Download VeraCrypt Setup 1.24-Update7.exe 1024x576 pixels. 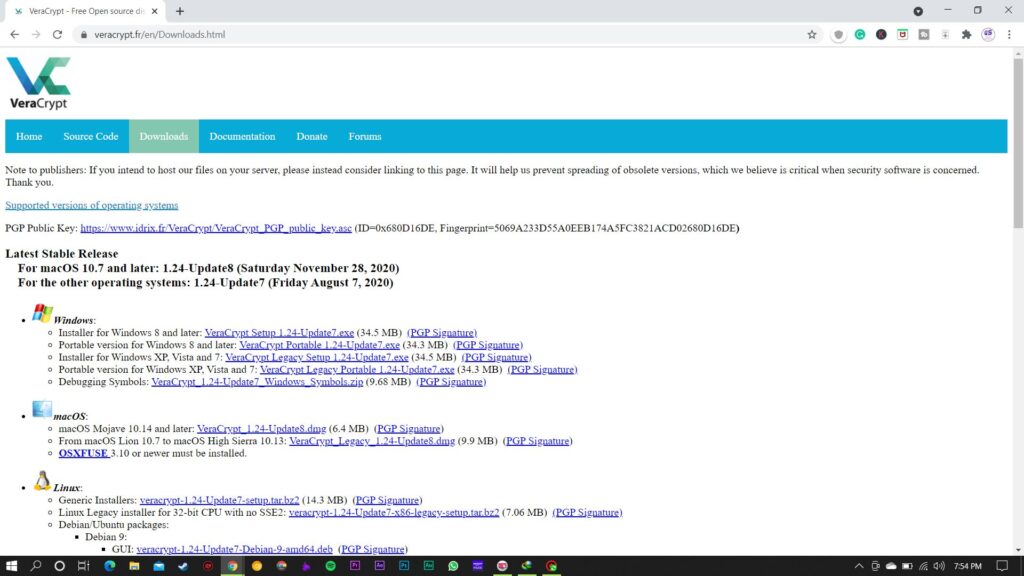[x=279, y=332]
